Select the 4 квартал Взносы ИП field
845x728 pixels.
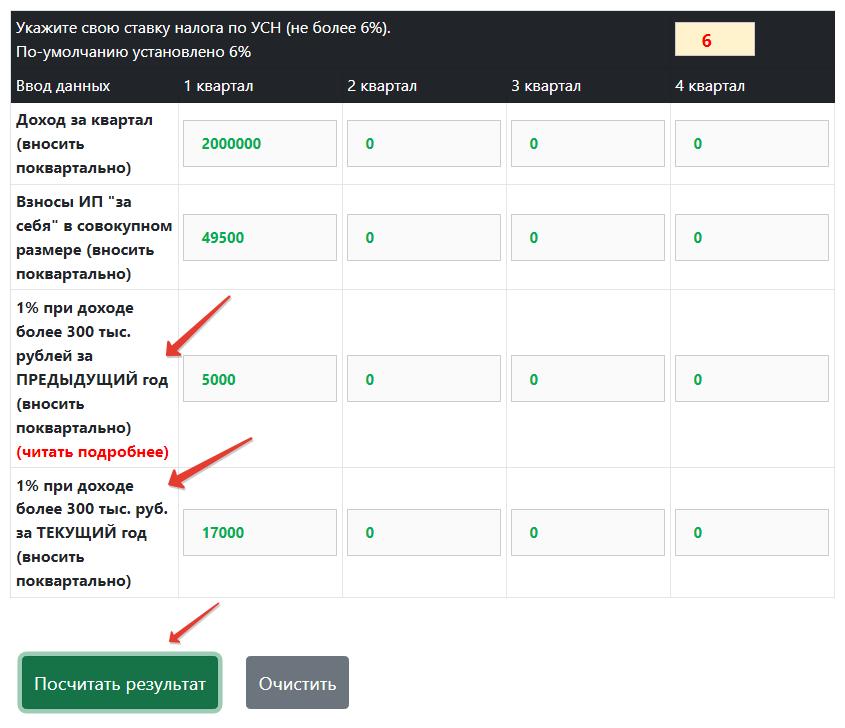click(752, 238)
